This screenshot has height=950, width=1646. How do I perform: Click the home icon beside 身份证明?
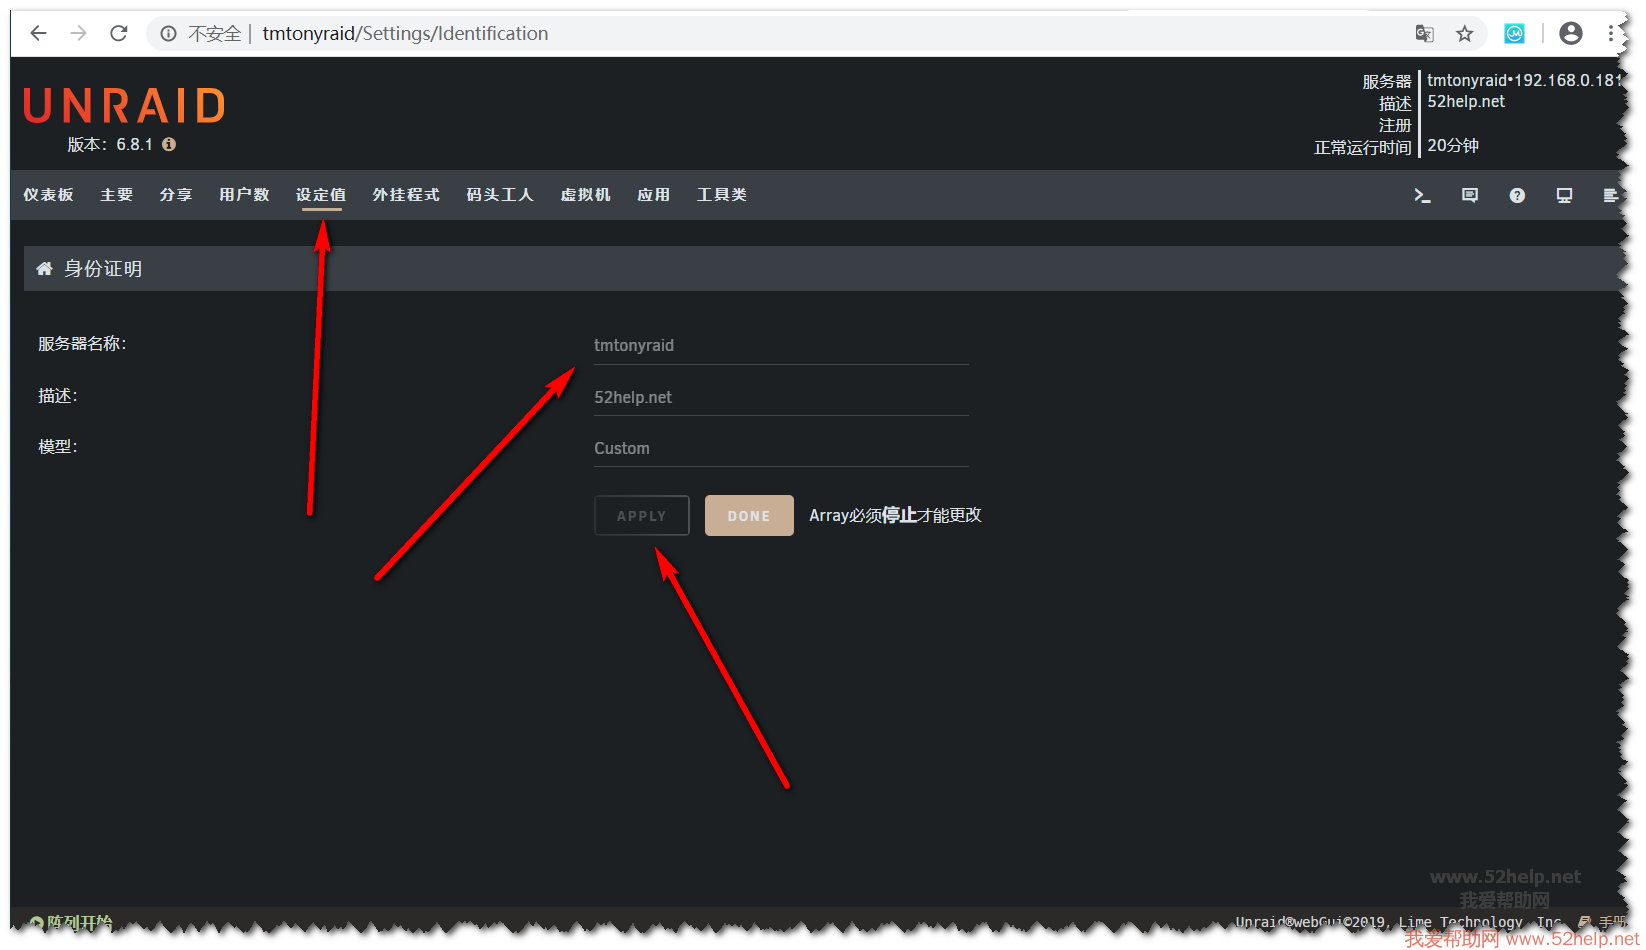44,269
